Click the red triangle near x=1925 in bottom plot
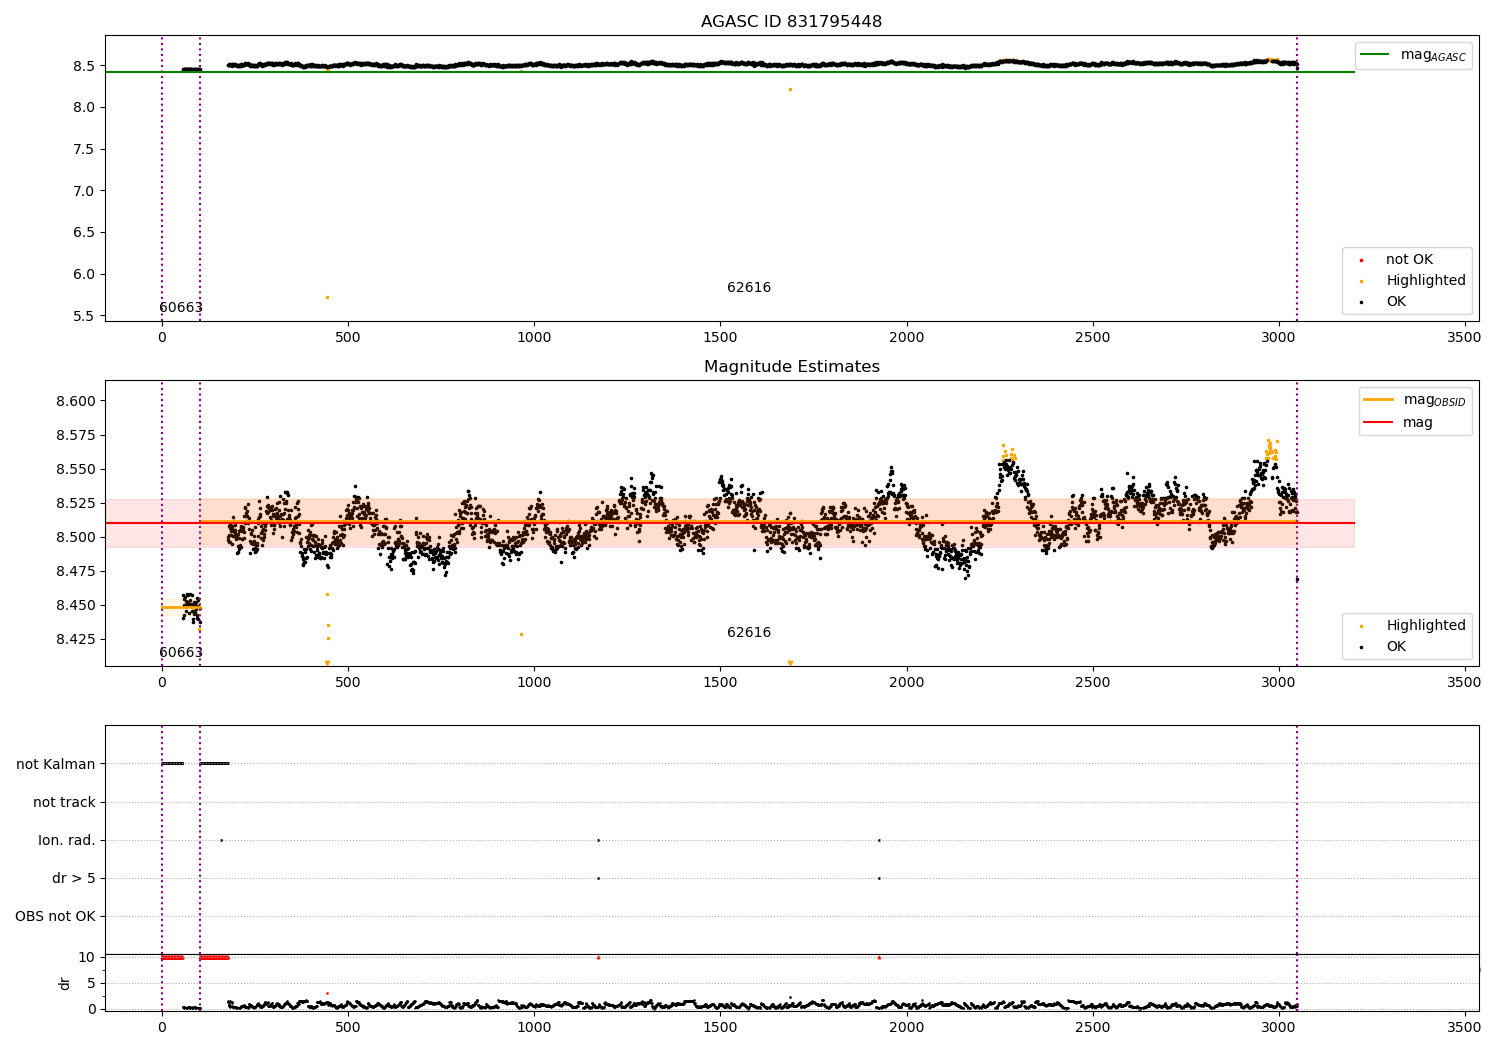The image size is (1500, 1050). [x=879, y=958]
